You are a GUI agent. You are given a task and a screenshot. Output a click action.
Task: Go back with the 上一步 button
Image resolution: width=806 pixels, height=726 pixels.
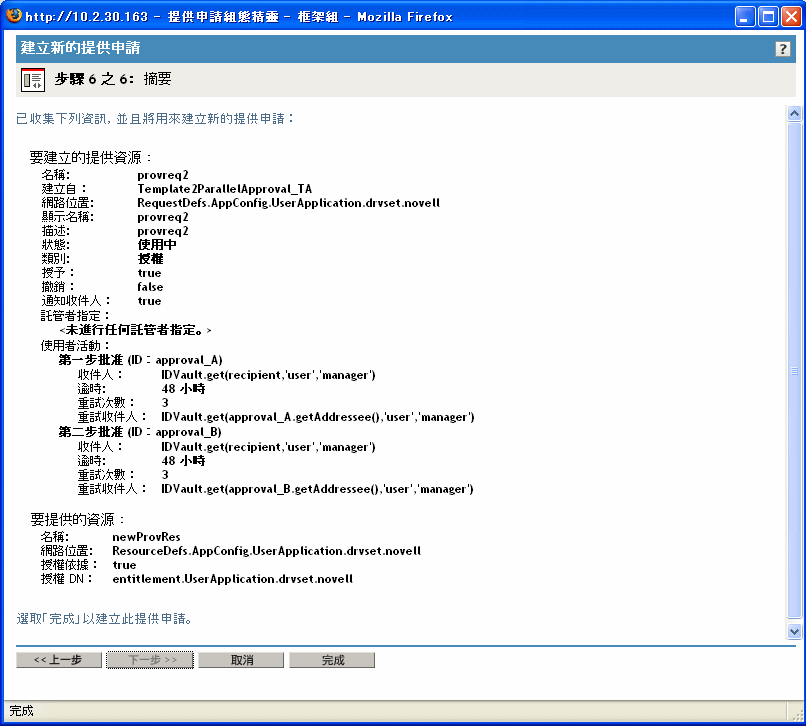[59, 660]
